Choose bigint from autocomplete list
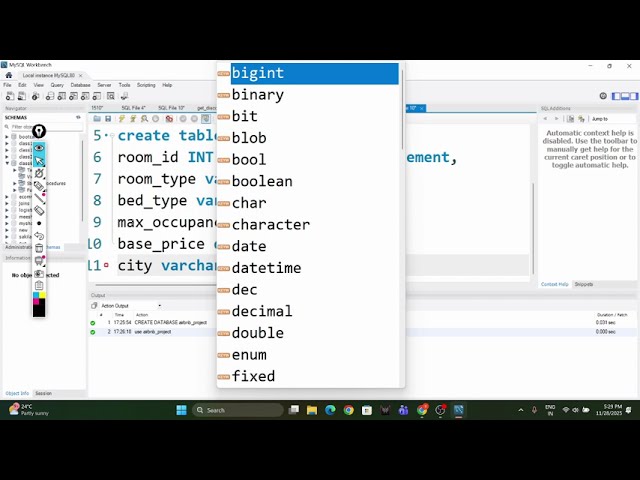This screenshot has height=480, width=640. [314, 73]
